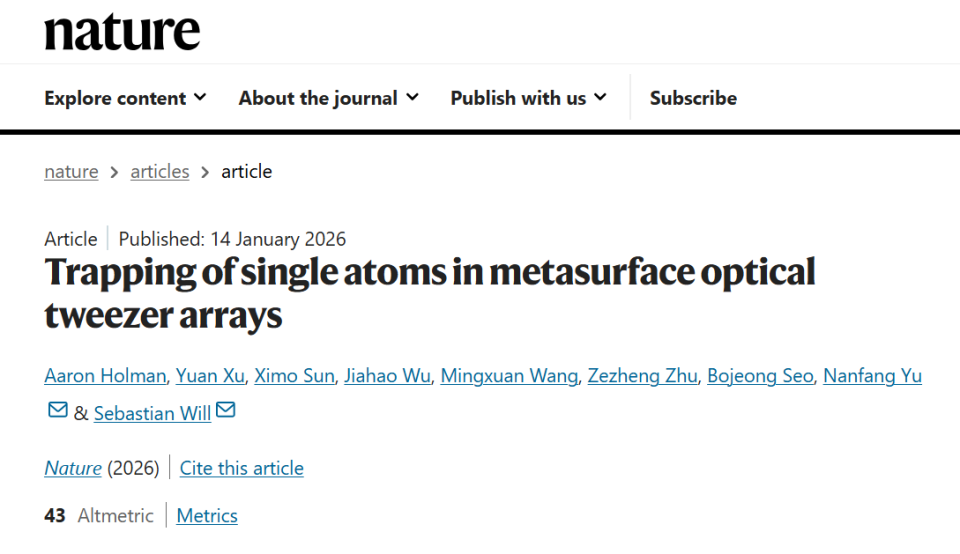Go to the nature breadcrumb link
The width and height of the screenshot is (960, 554).
coord(71,171)
